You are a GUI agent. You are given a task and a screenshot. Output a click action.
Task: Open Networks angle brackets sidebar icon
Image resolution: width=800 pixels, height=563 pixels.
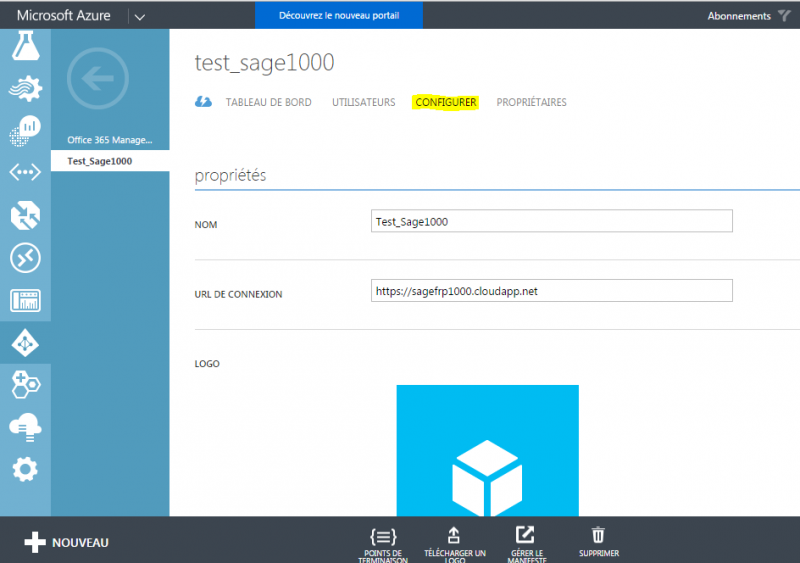26,173
